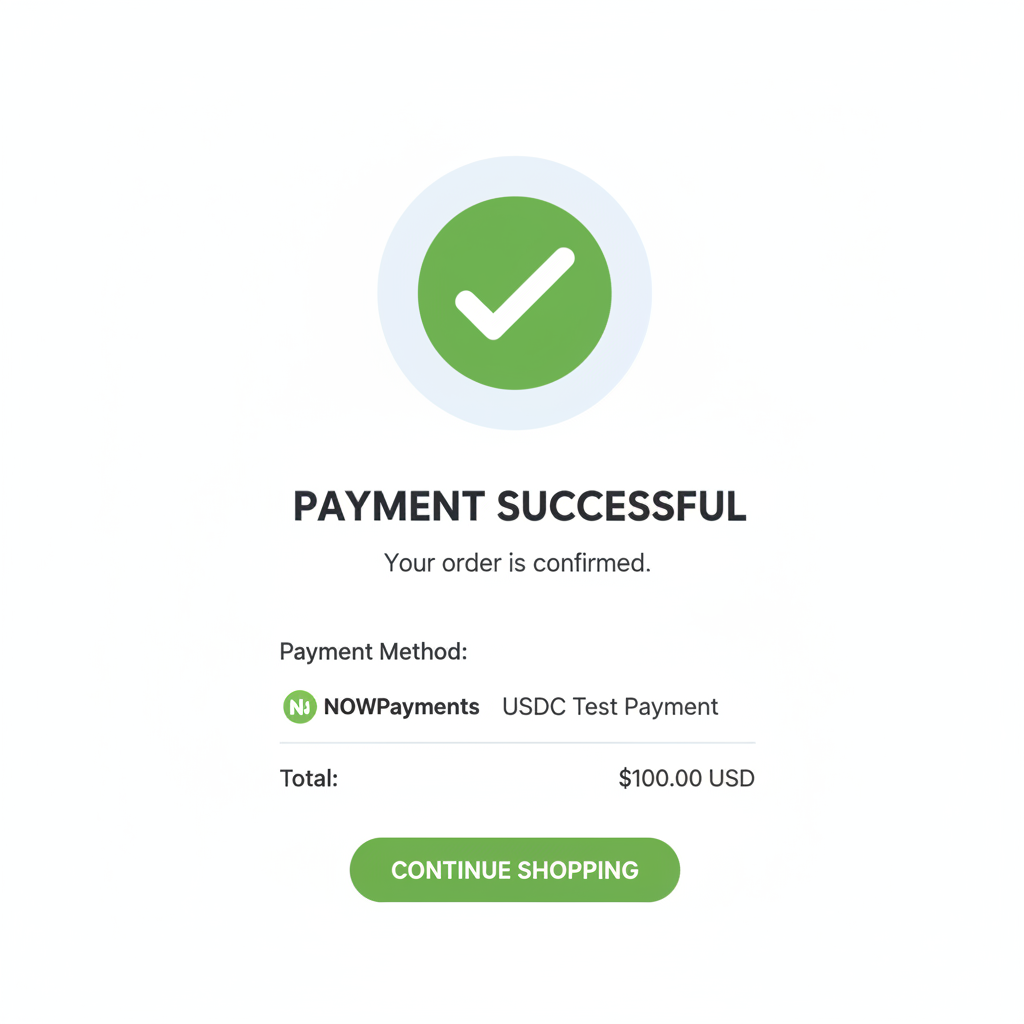Select the Your order is confirmed text
Viewport: 1024px width, 1024px height.
[x=516, y=563]
